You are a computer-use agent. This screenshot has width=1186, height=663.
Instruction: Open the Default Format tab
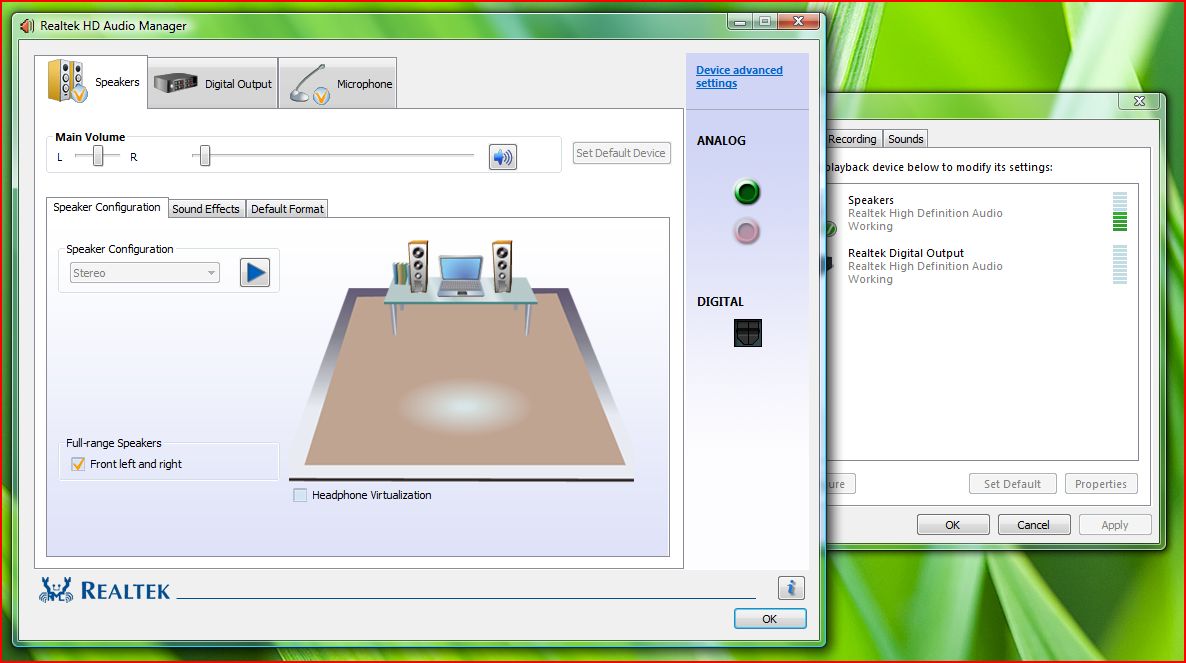[x=287, y=209]
